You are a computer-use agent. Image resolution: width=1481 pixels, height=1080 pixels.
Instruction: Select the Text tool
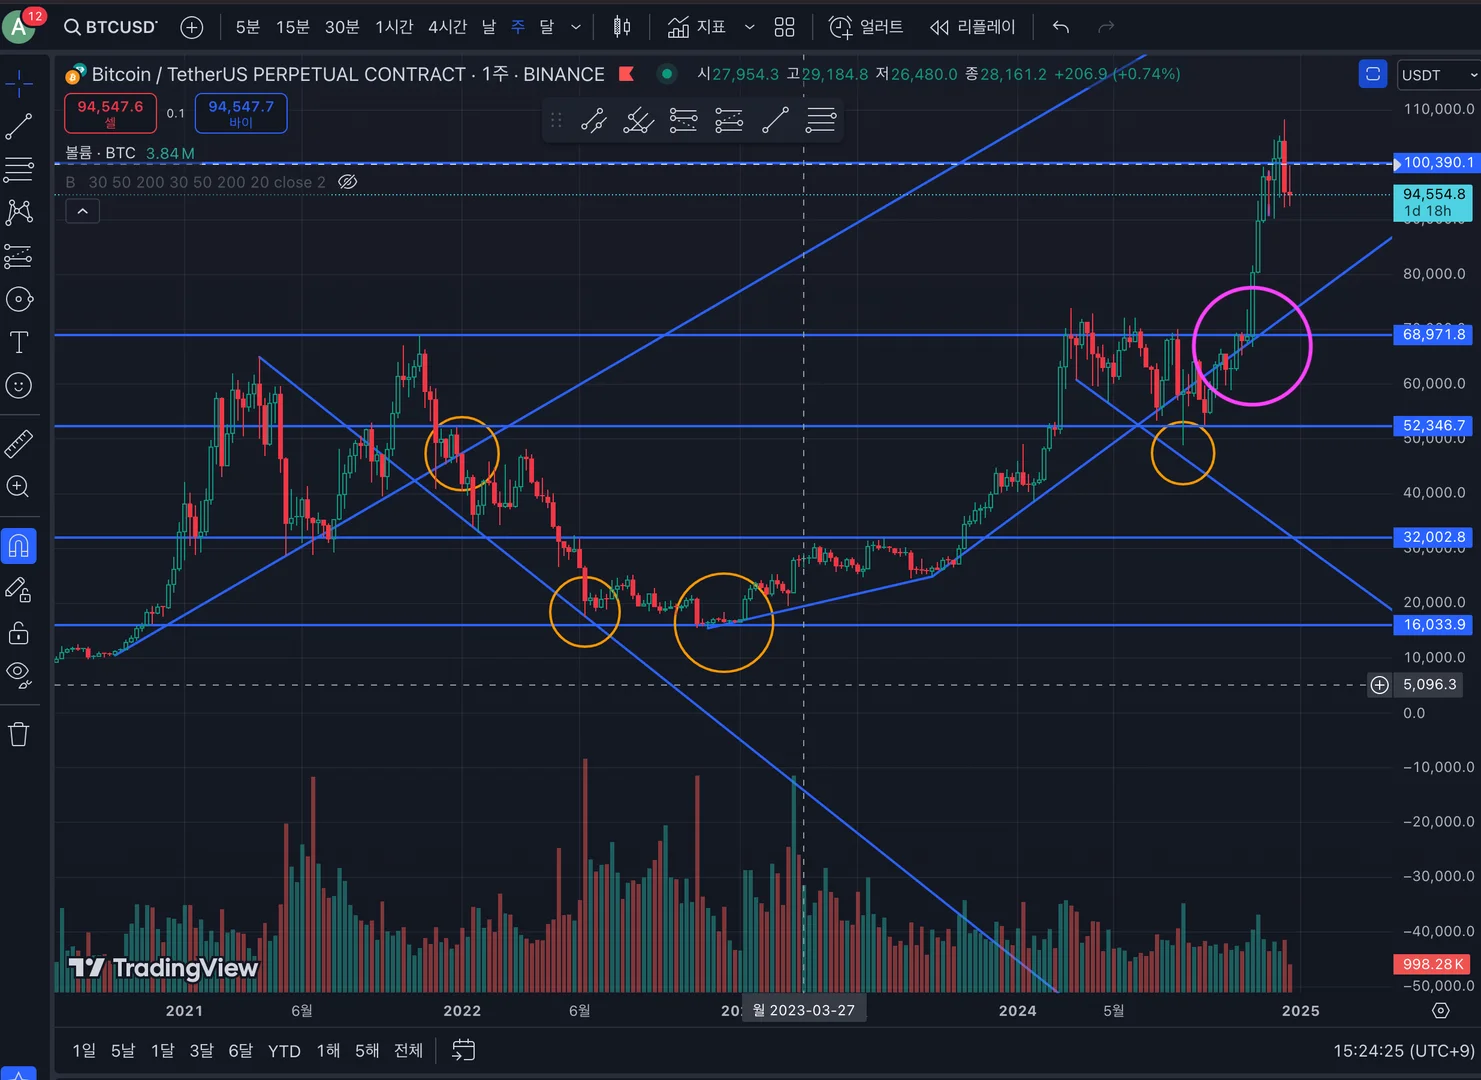point(19,343)
